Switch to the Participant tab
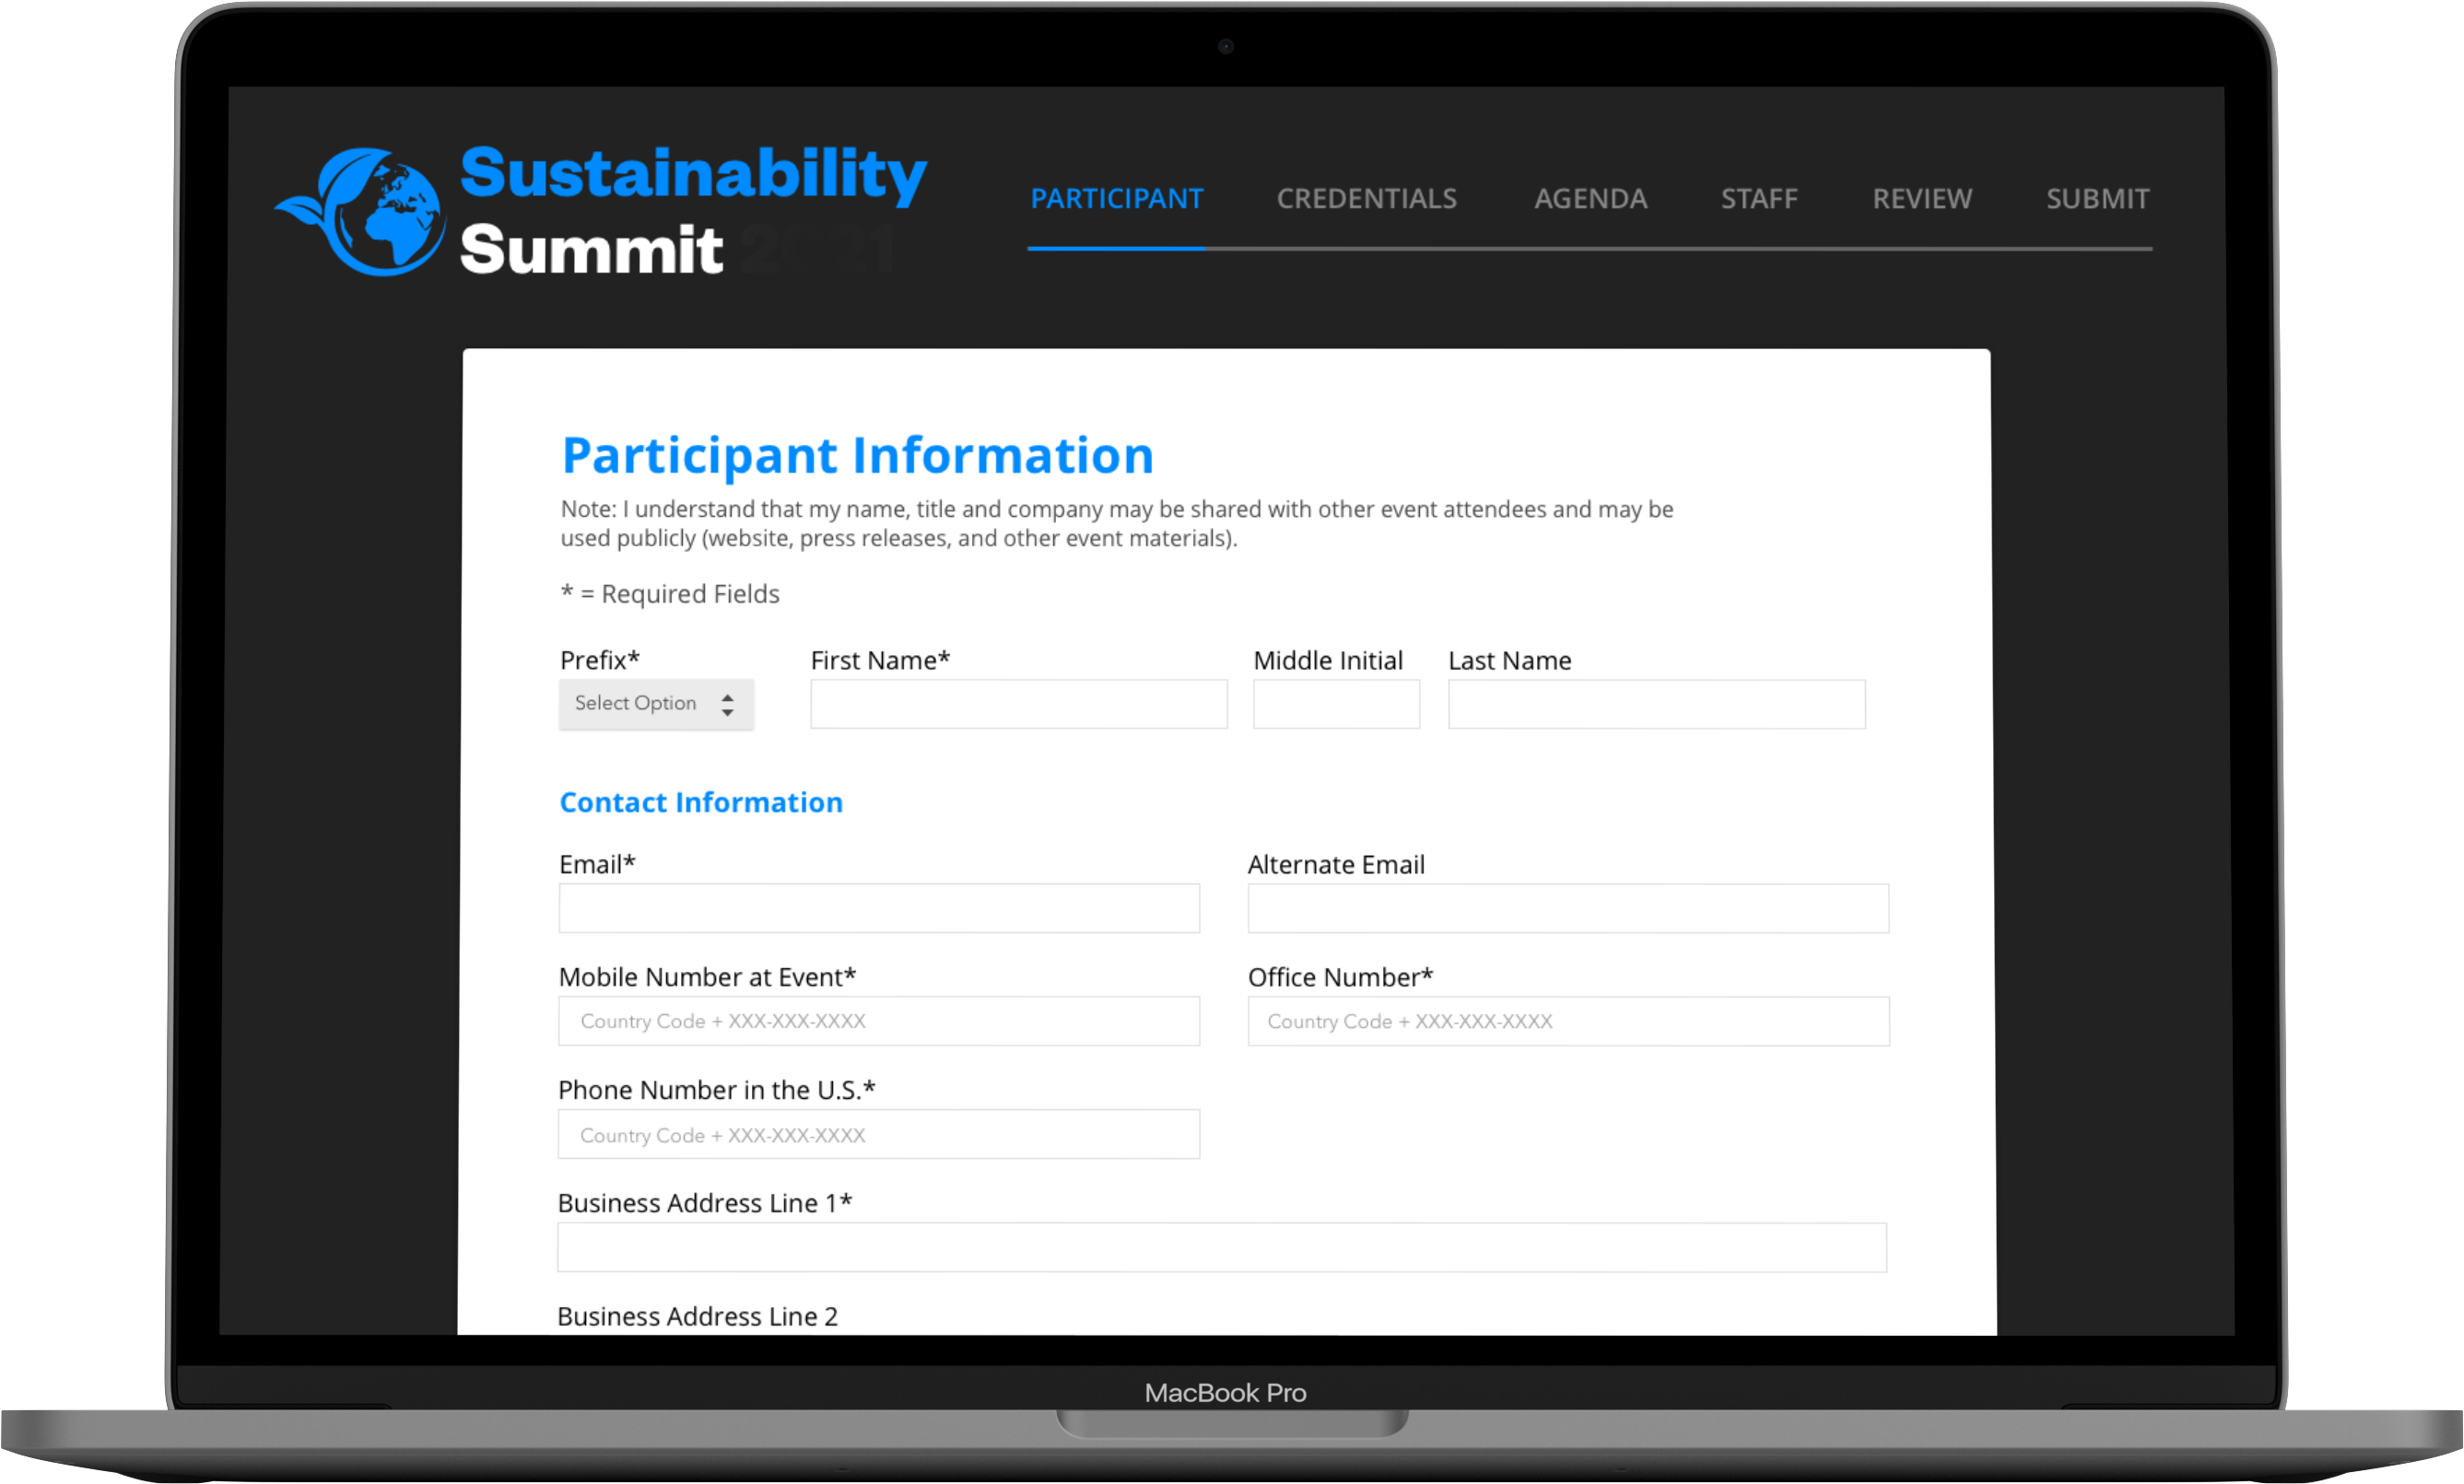Viewport: 2464px width, 1484px height. pos(1116,199)
